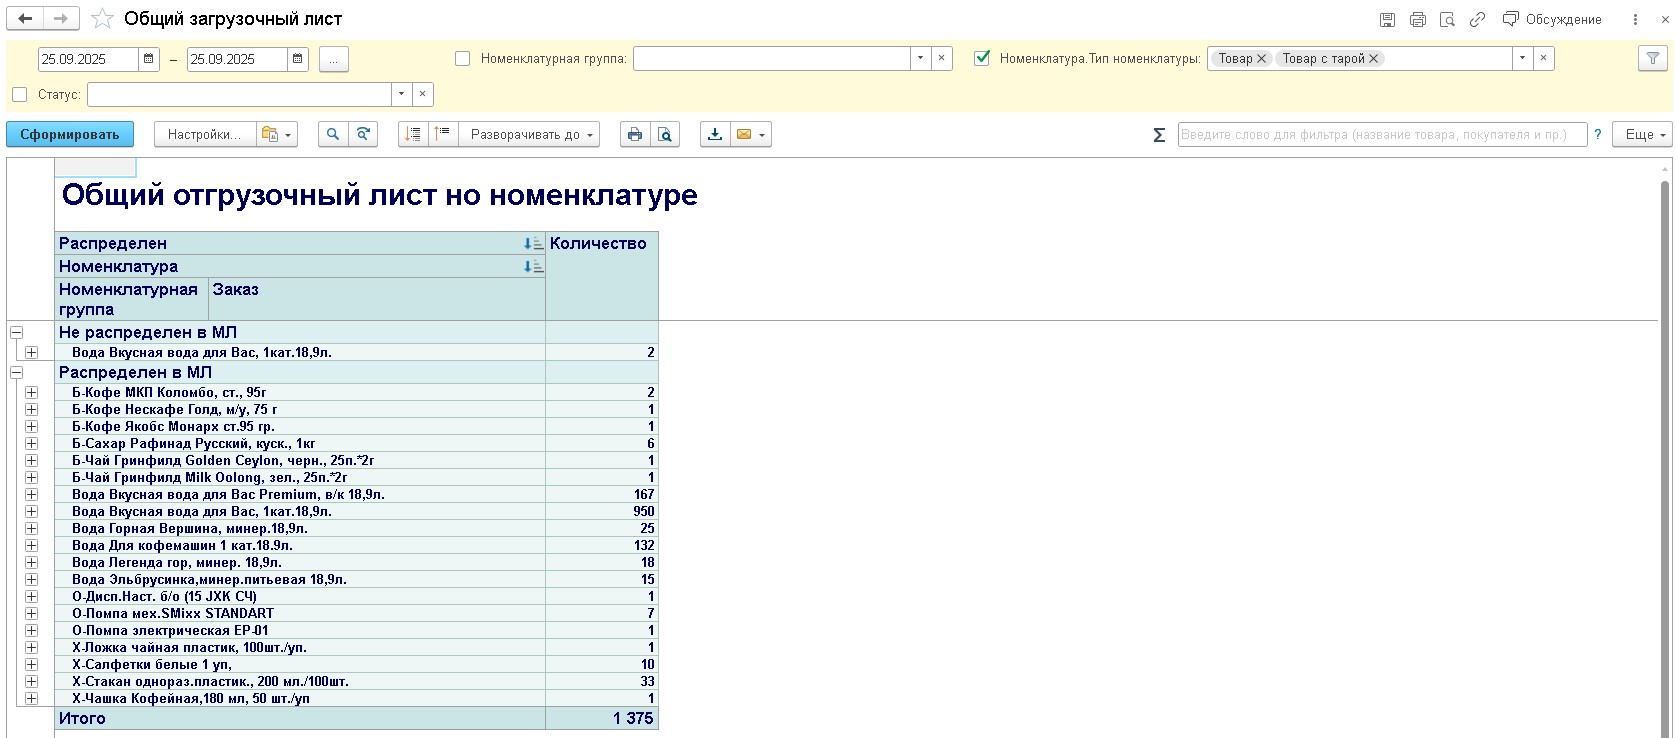This screenshot has height=738, width=1676.
Task: Click the filter funnel button
Action: pyautogui.click(x=1654, y=59)
